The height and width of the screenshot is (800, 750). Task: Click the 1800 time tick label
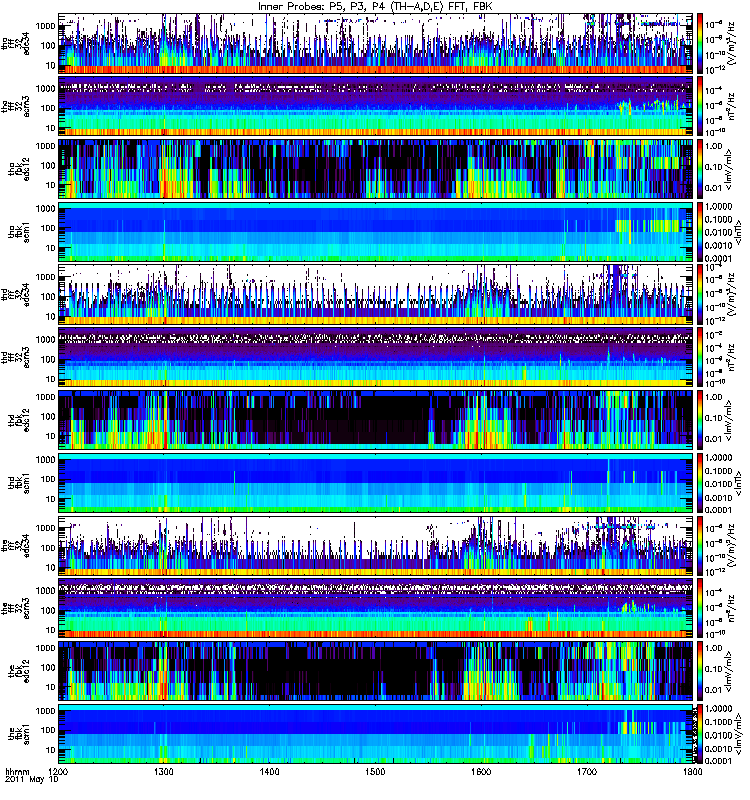tap(692, 771)
